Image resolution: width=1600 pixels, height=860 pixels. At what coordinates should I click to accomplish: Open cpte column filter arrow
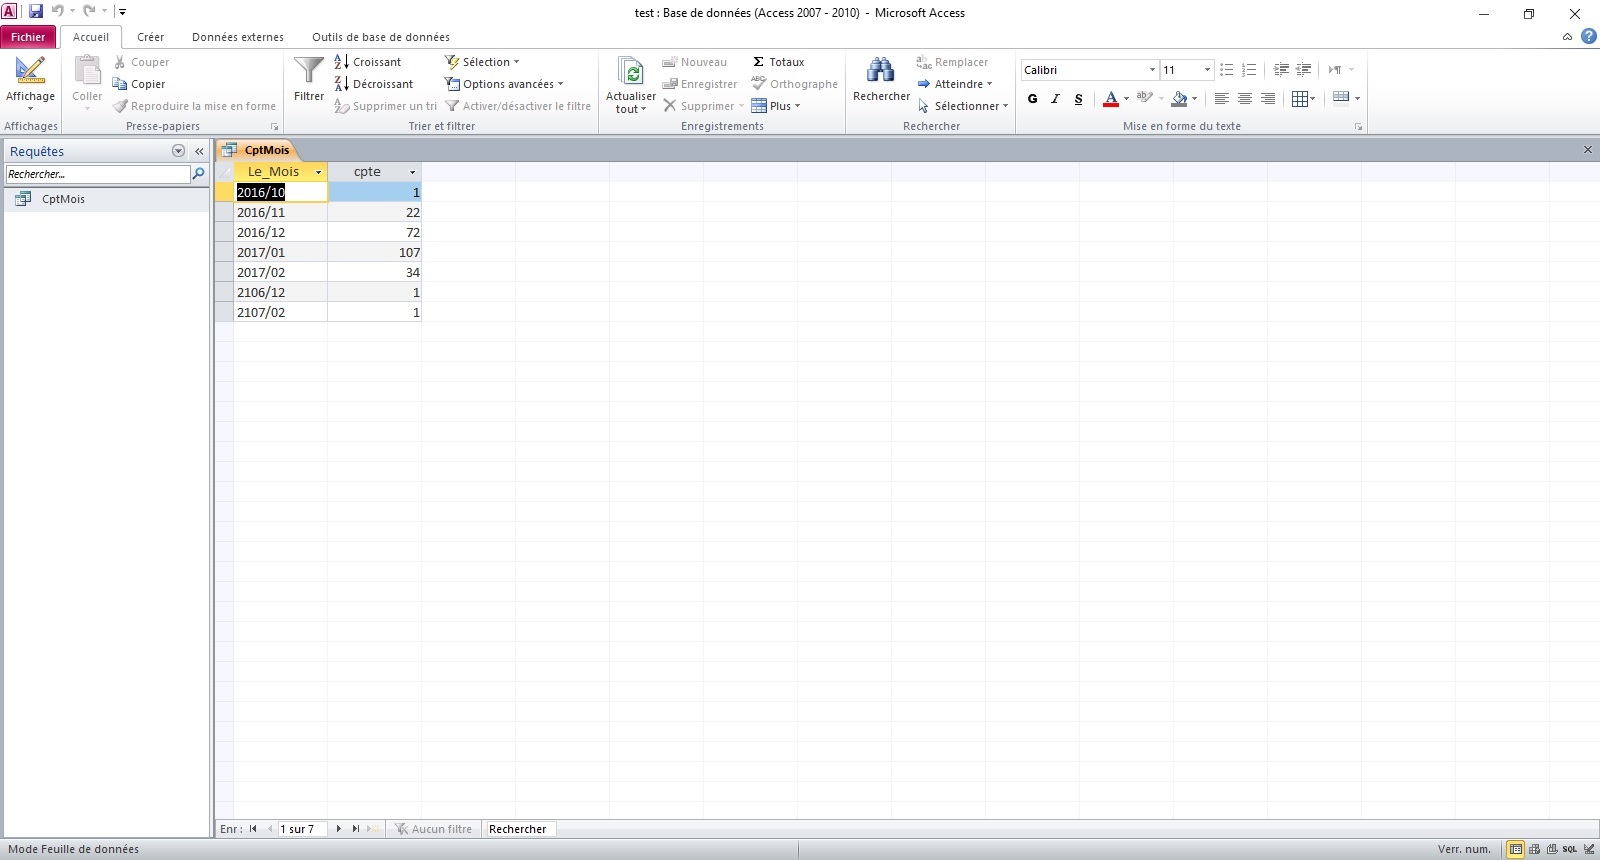pyautogui.click(x=412, y=172)
